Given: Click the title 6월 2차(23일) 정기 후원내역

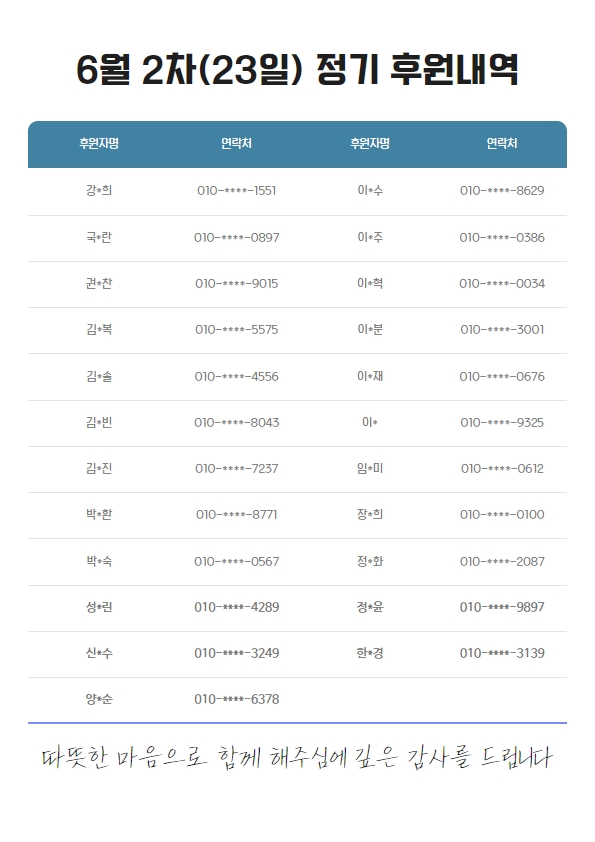Looking at the screenshot, I should 297,70.
